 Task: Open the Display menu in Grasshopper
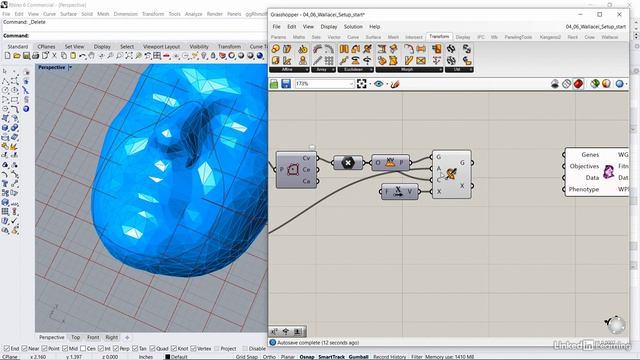pyautogui.click(x=329, y=27)
